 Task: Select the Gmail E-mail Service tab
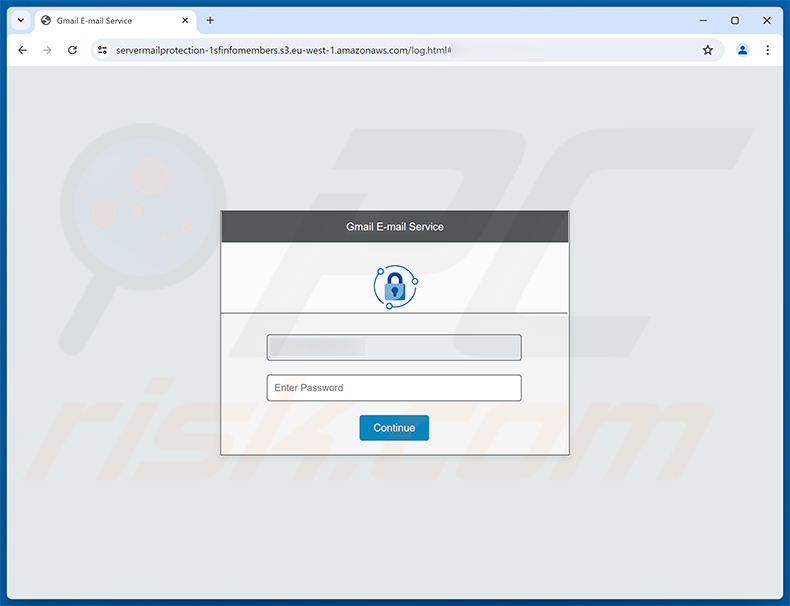[x=115, y=21]
